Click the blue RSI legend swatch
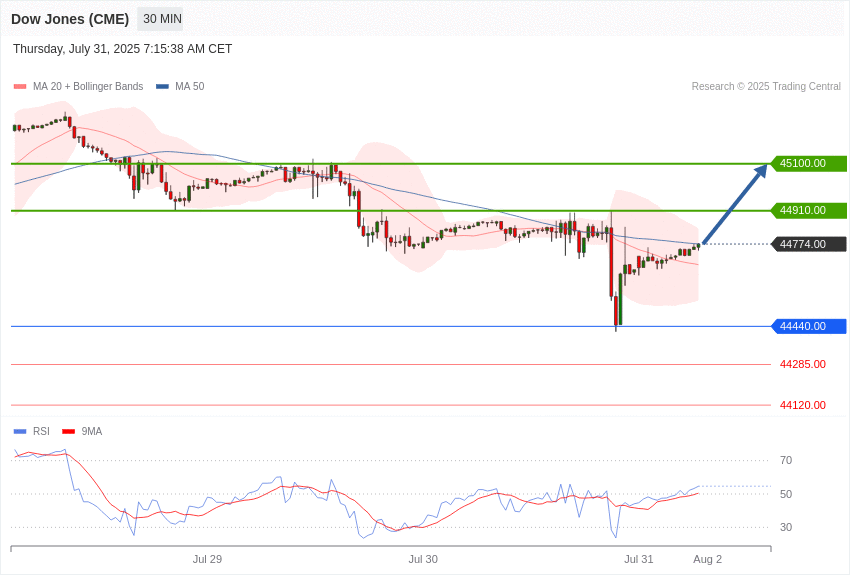Viewport: 850px width, 576px height. coord(20,431)
